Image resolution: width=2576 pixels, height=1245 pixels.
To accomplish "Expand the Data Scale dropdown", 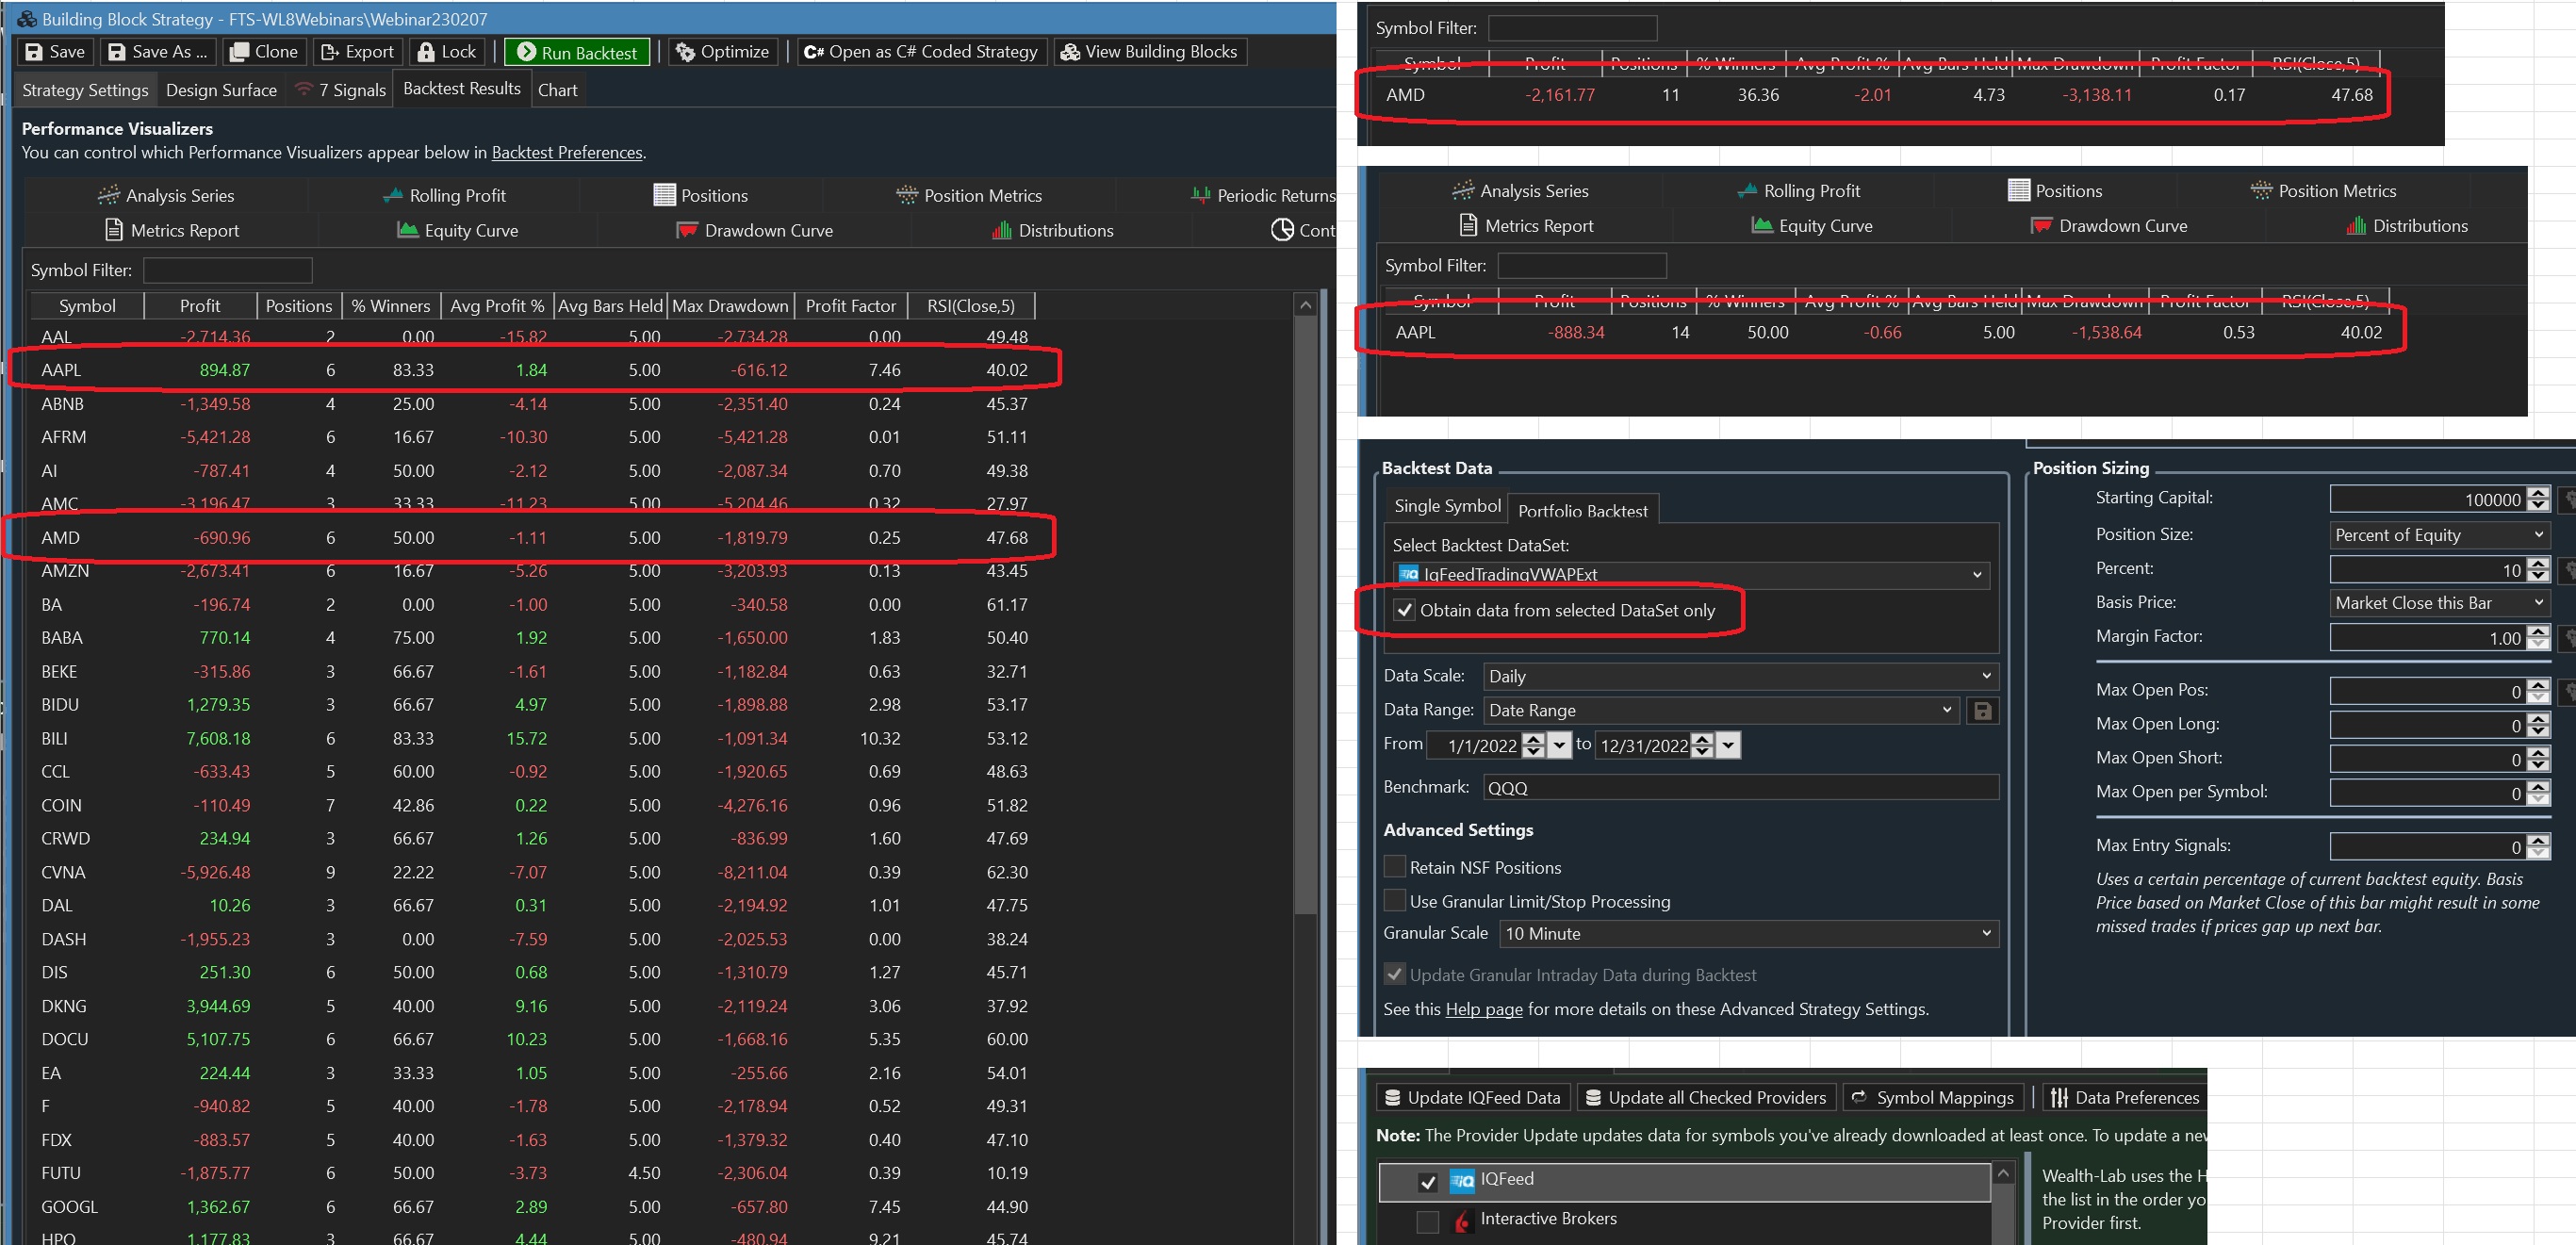I will pyautogui.click(x=1740, y=676).
